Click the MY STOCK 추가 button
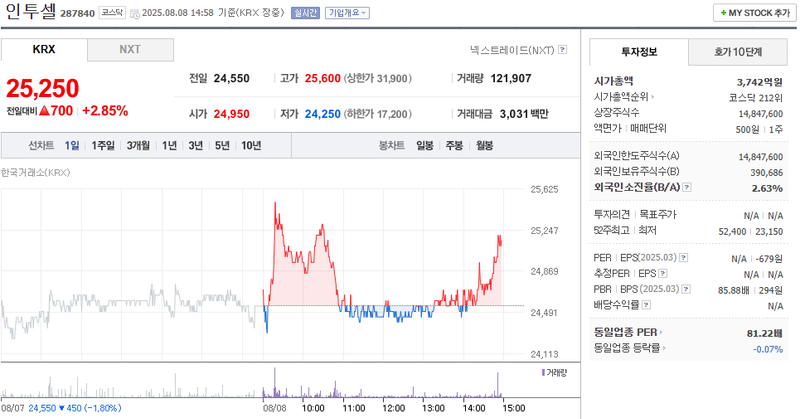 click(755, 13)
